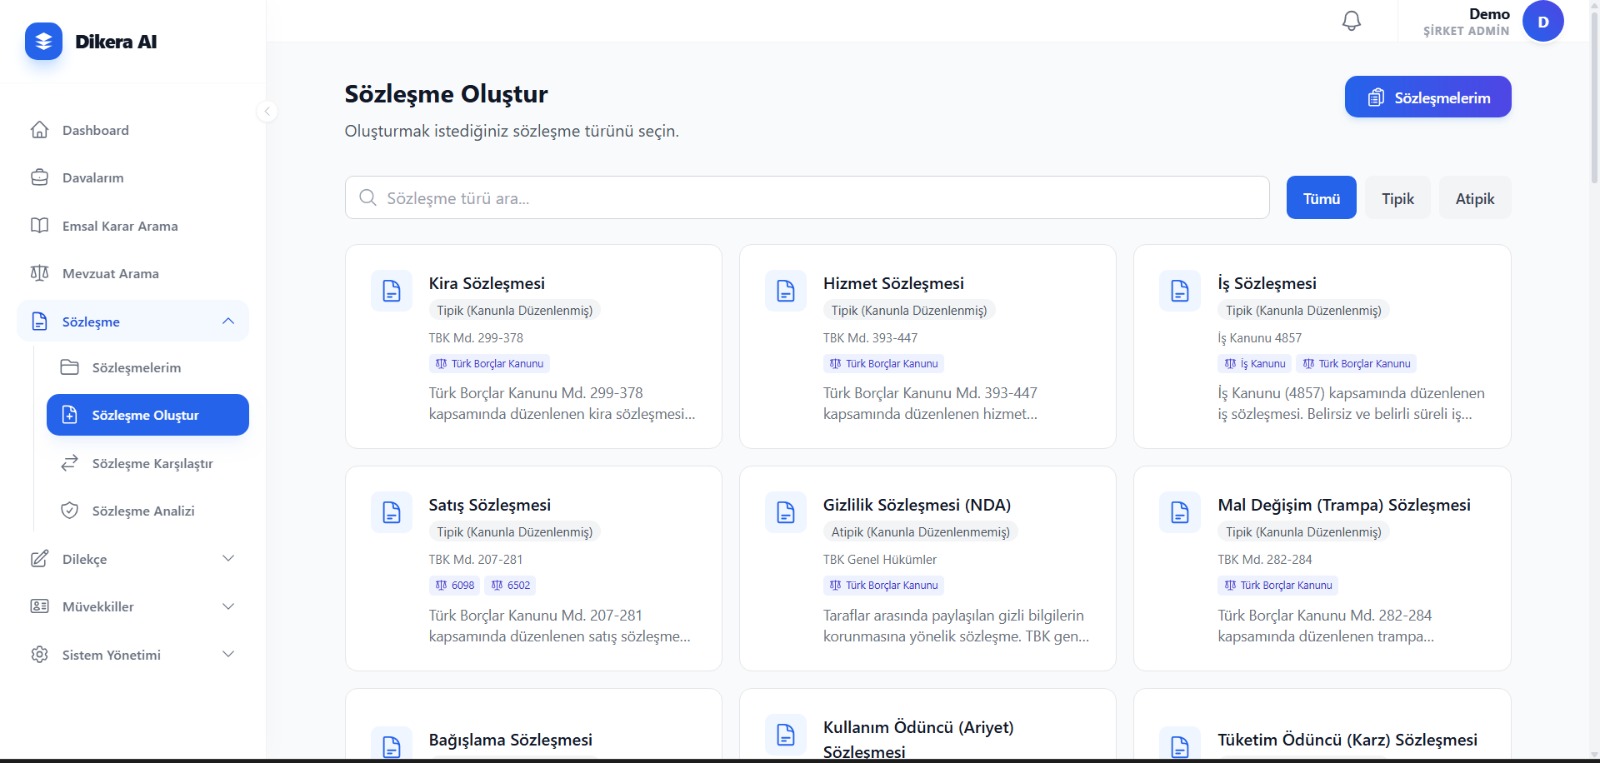The width and height of the screenshot is (1600, 763).
Task: Open the user avatar D menu
Action: click(1542, 21)
